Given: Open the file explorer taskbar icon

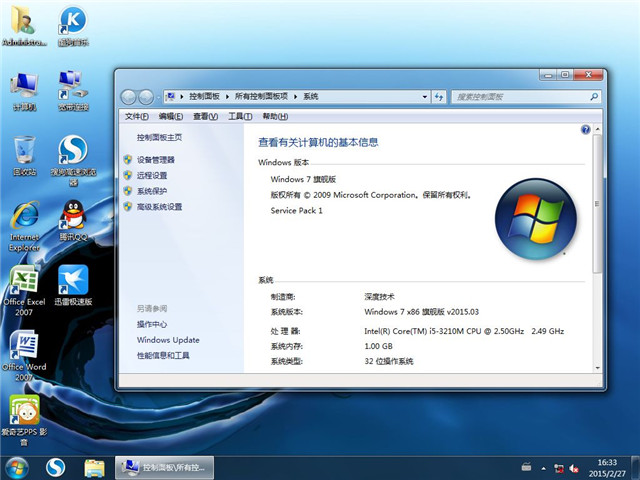Looking at the screenshot, I should (x=94, y=468).
